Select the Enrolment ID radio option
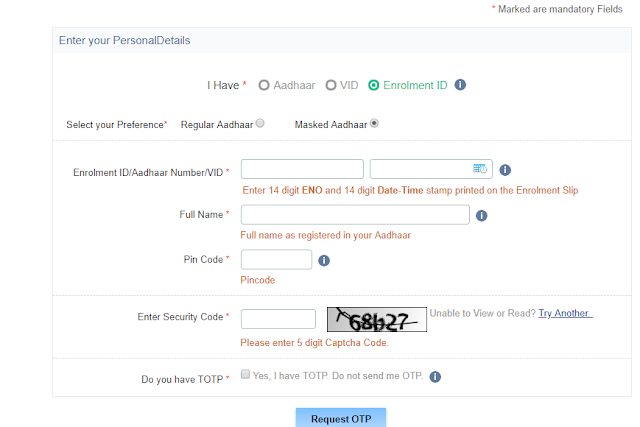The width and height of the screenshot is (640, 427). 373,85
